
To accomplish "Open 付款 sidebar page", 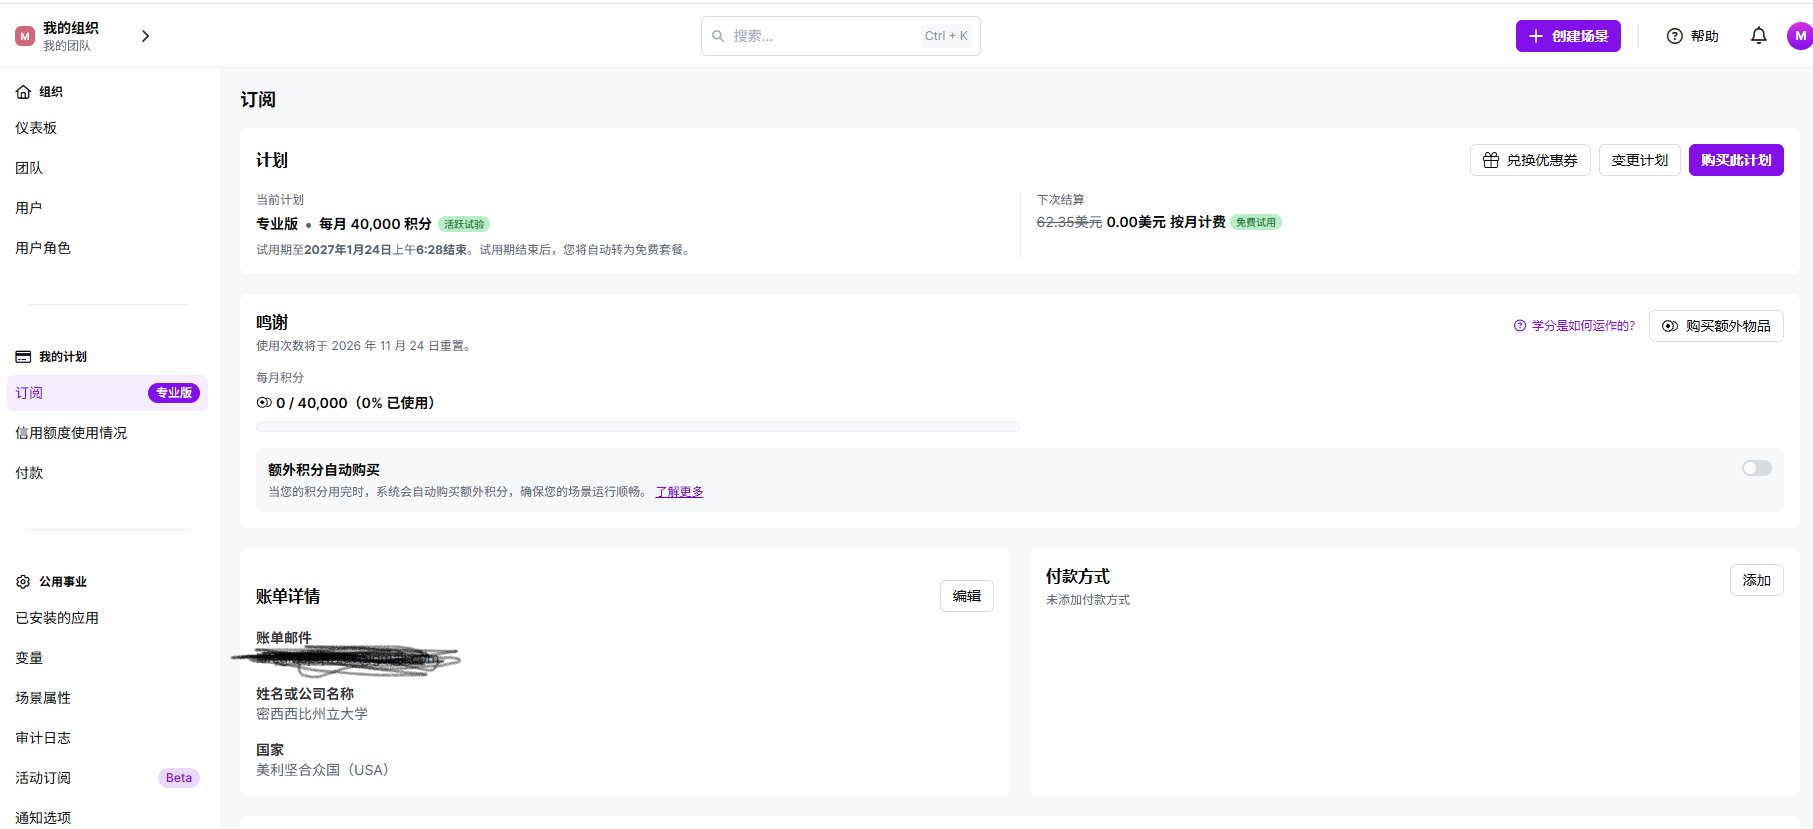I will pyautogui.click(x=29, y=473).
